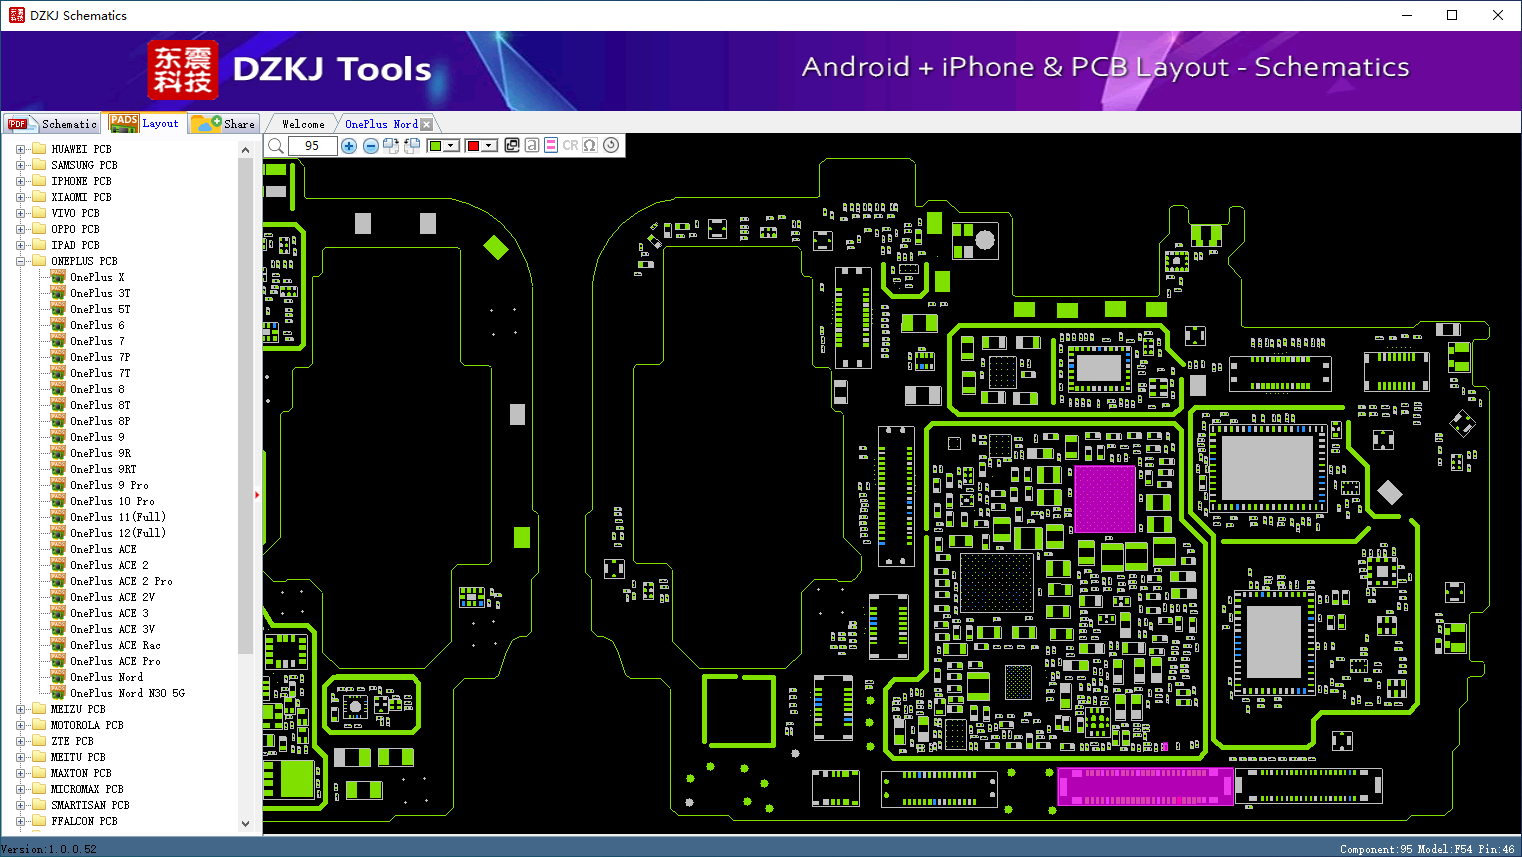
Task: Click the PCB icon beside OnePlus 6
Action: (58, 325)
